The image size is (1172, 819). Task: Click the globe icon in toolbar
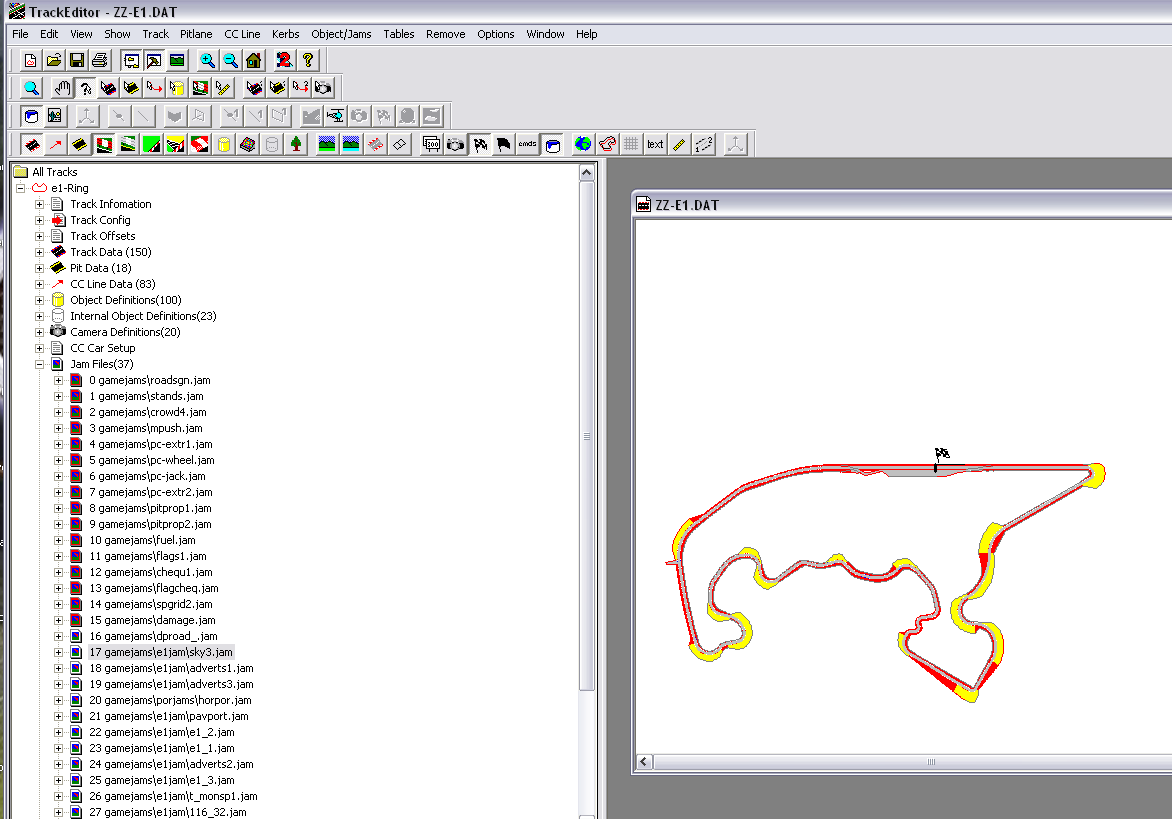point(583,144)
